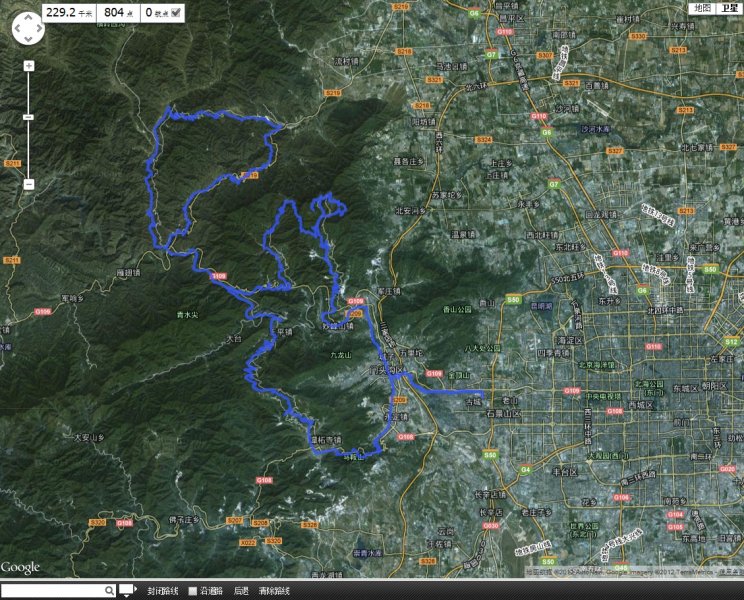Click the Google logo on the map
Screen dimensions: 744x600
click(x=20, y=568)
